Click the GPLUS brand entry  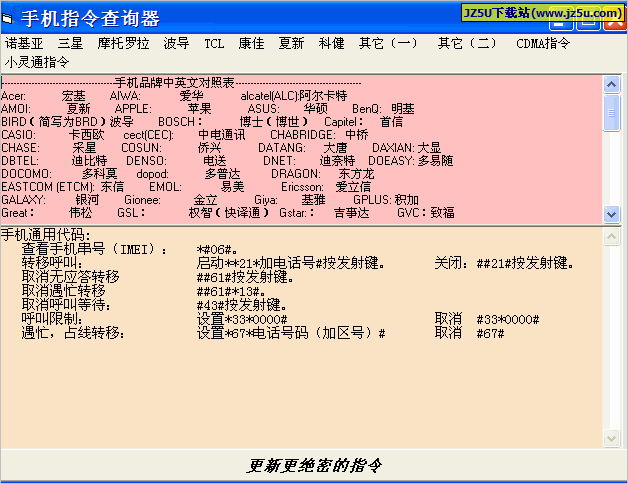tap(386, 200)
